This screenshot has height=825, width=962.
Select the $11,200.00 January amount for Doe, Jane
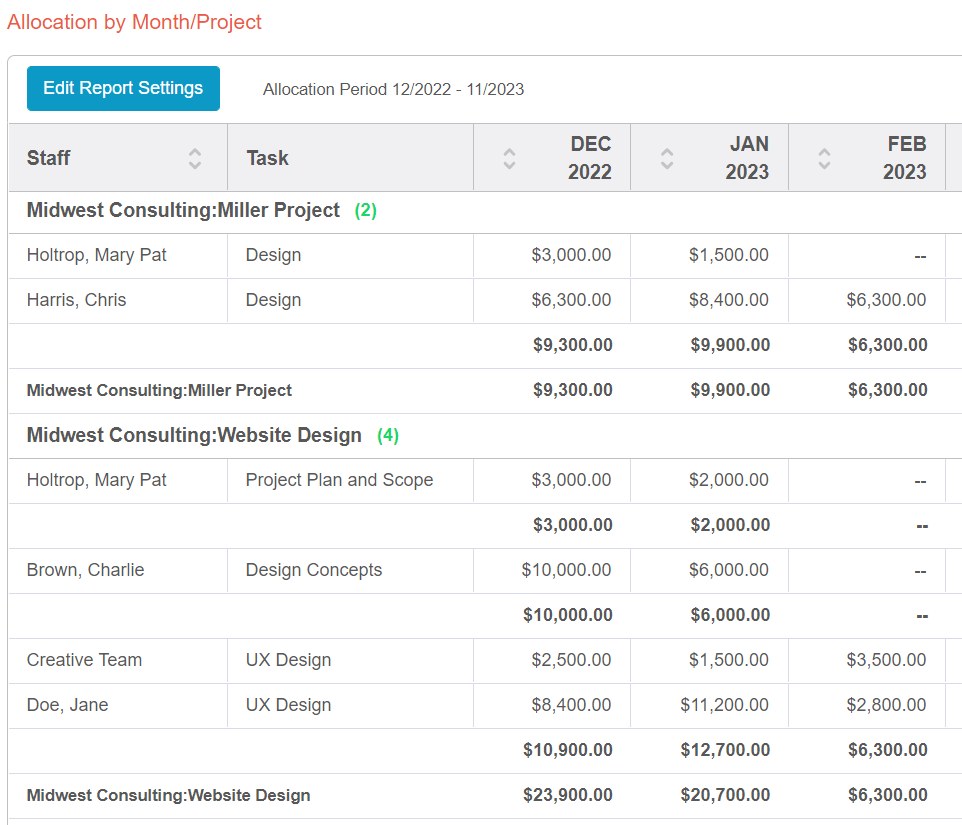tap(724, 705)
